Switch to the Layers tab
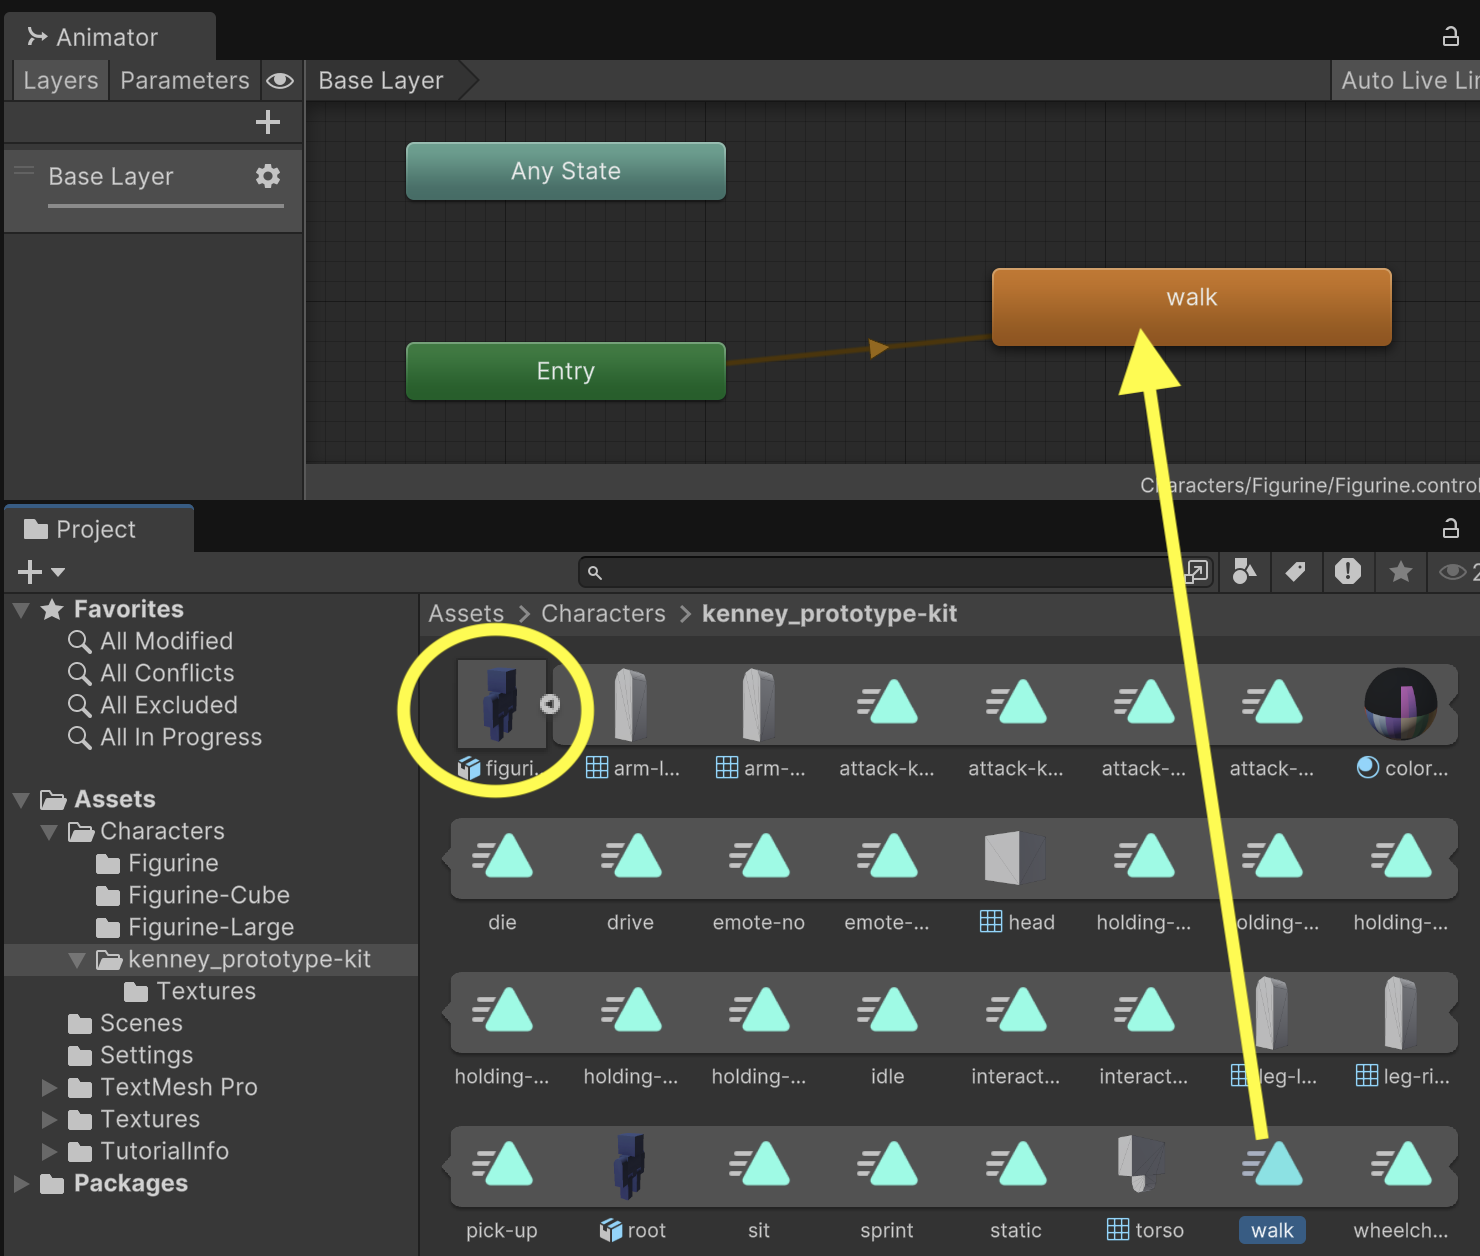Screen dimensions: 1480x1256 point(60,80)
